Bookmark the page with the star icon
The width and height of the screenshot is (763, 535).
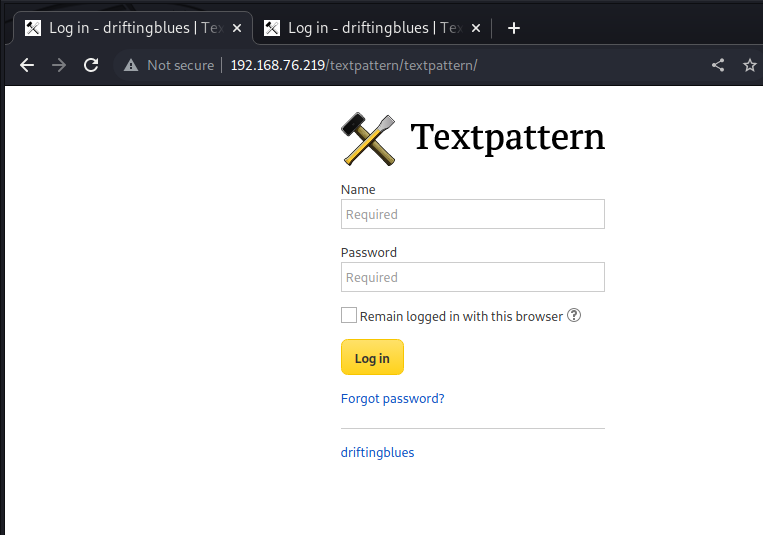click(750, 65)
